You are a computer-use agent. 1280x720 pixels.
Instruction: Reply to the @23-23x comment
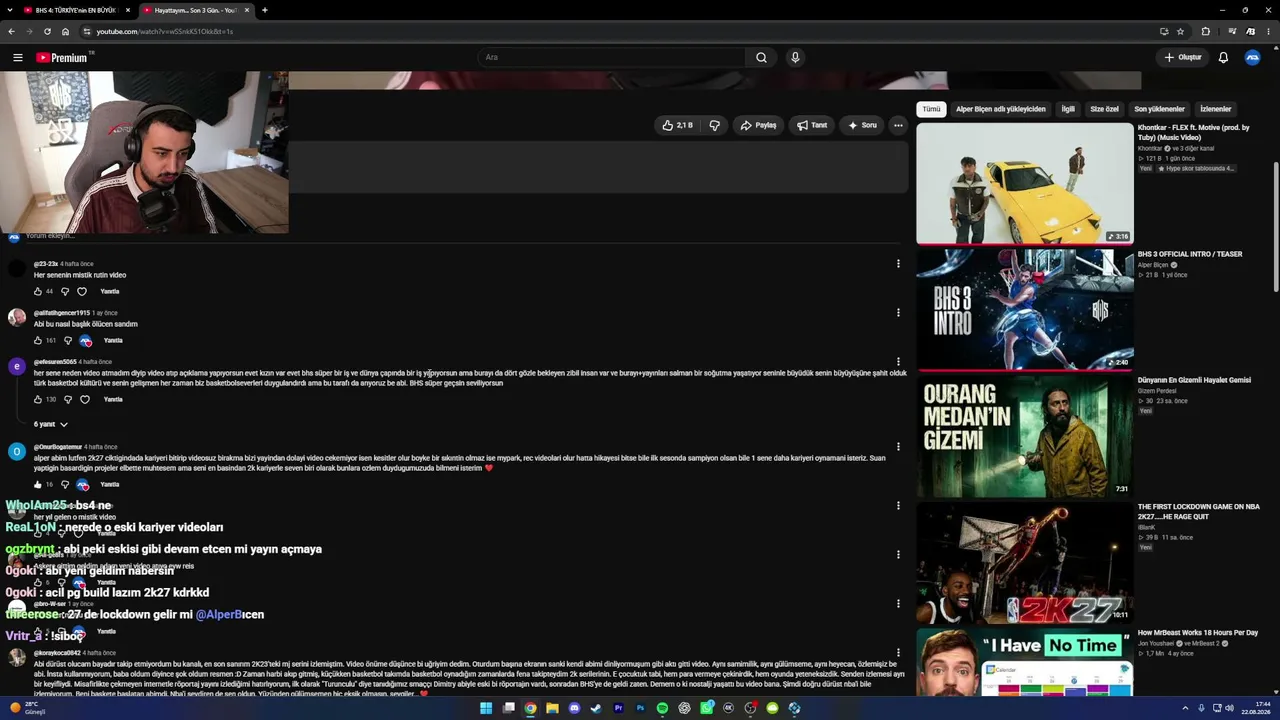(110, 291)
